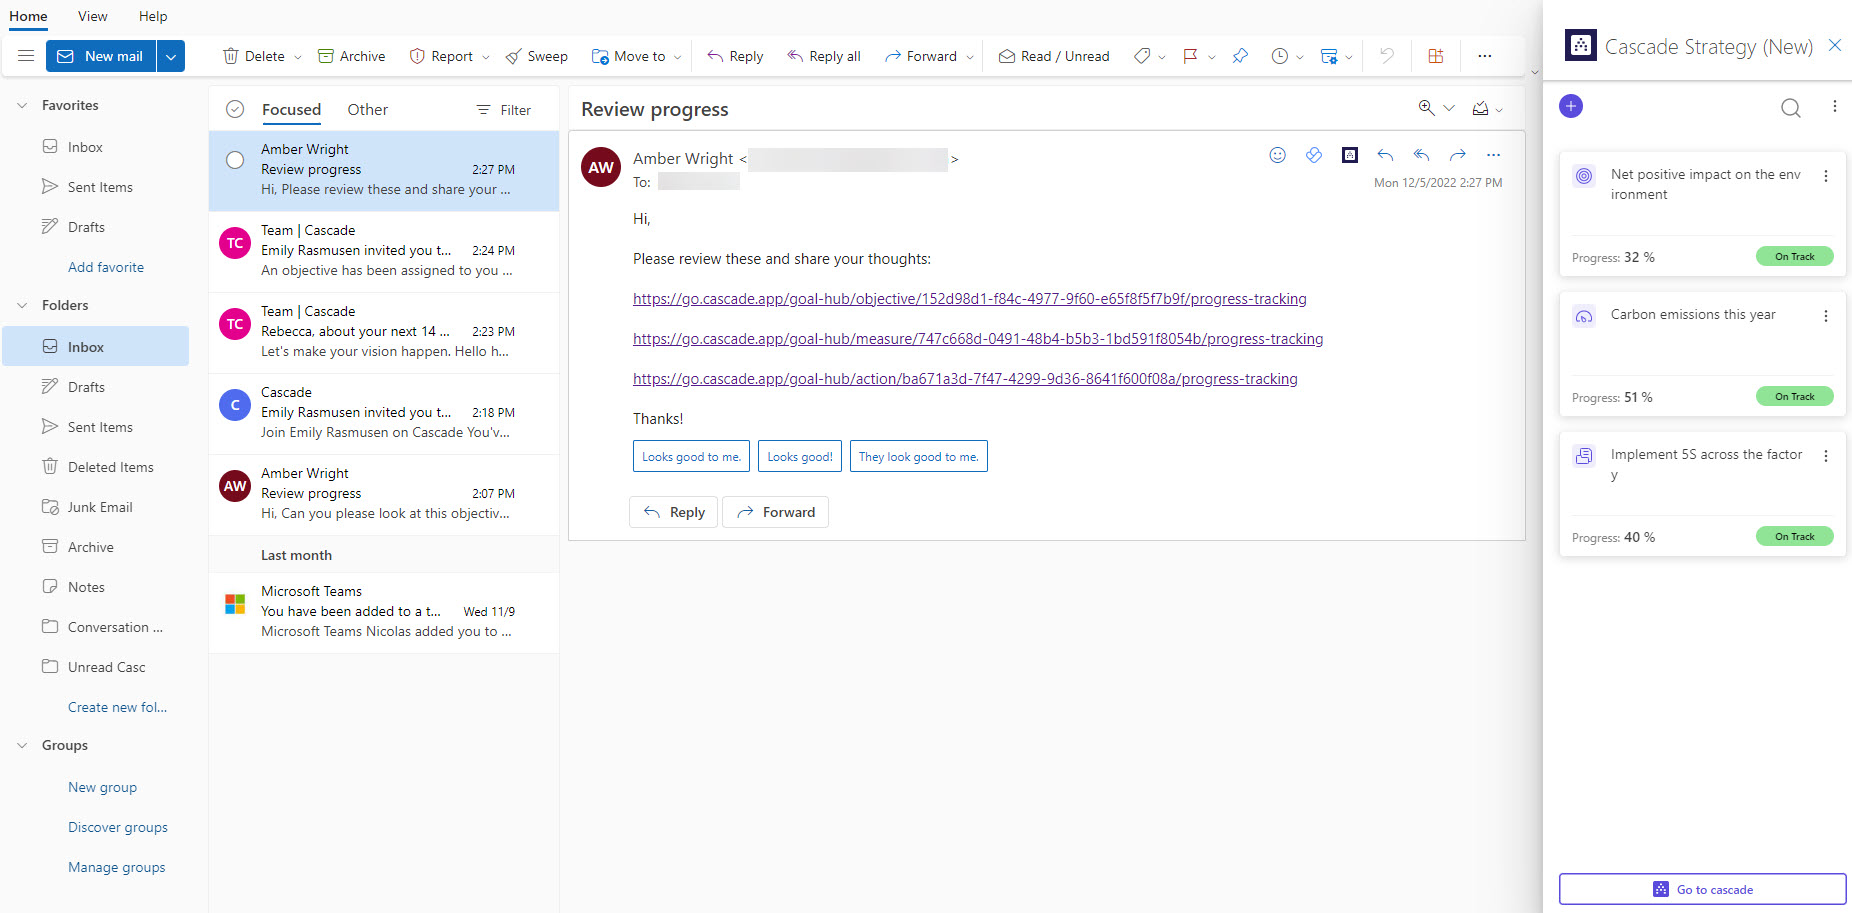The height and width of the screenshot is (913, 1852).
Task: Open search in the Cascade Strategy panel
Action: click(1790, 108)
